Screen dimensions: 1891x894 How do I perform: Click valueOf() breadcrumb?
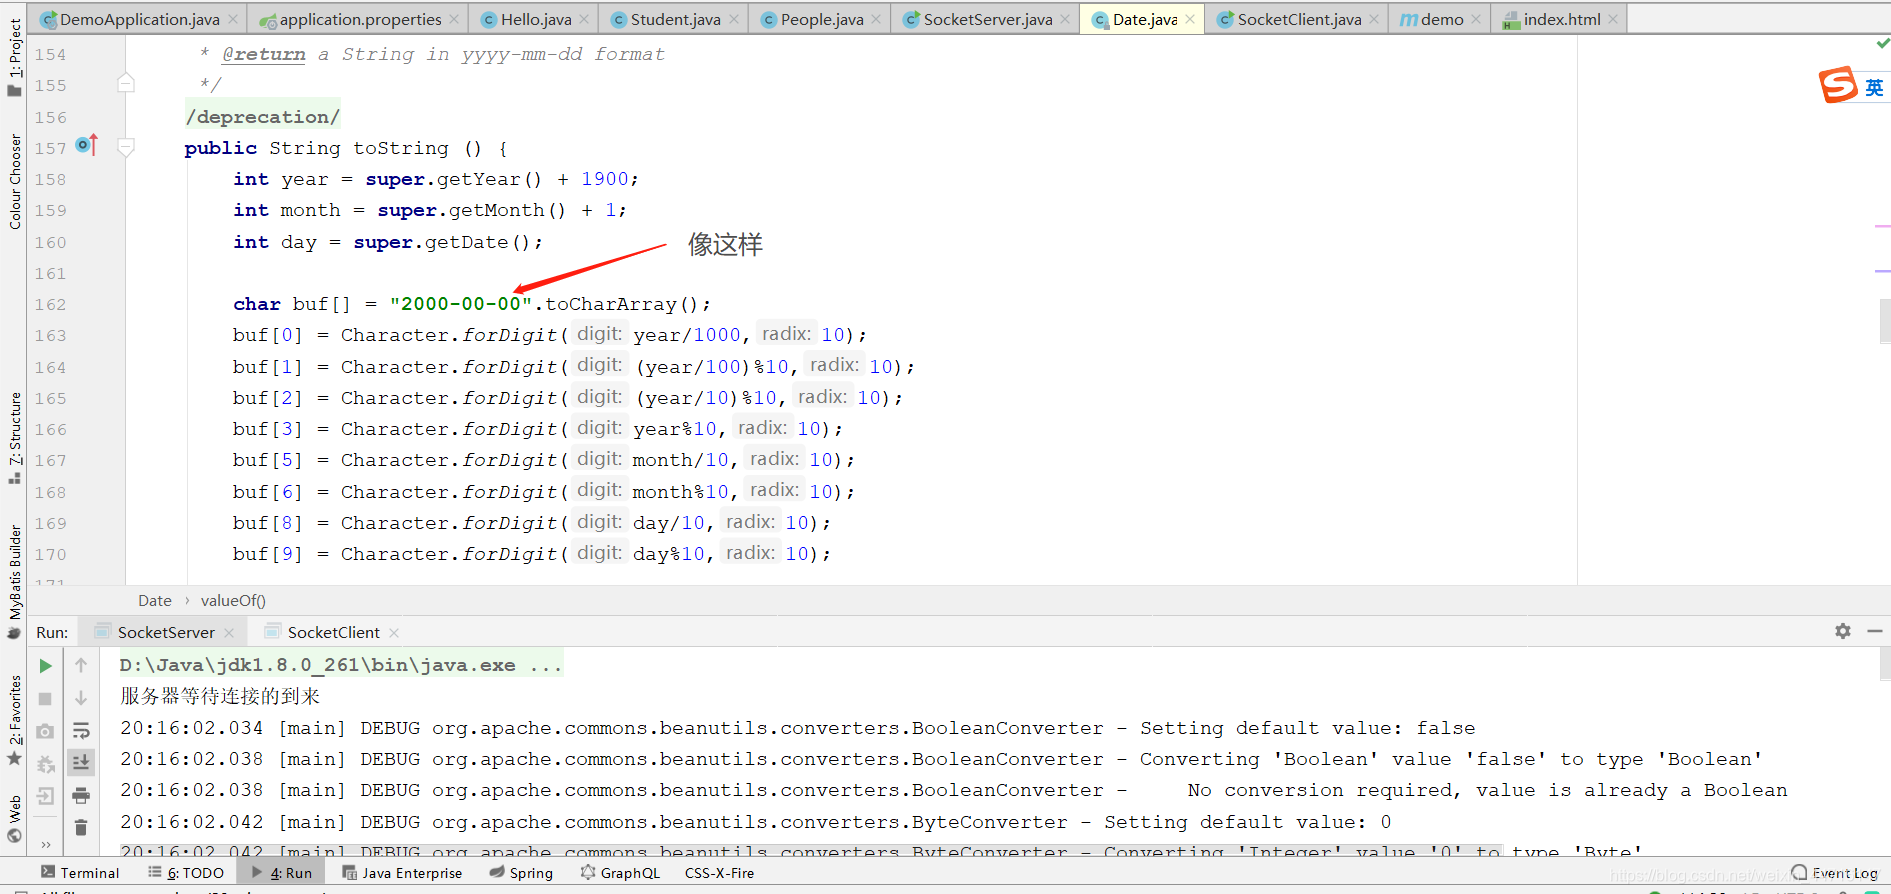click(233, 600)
